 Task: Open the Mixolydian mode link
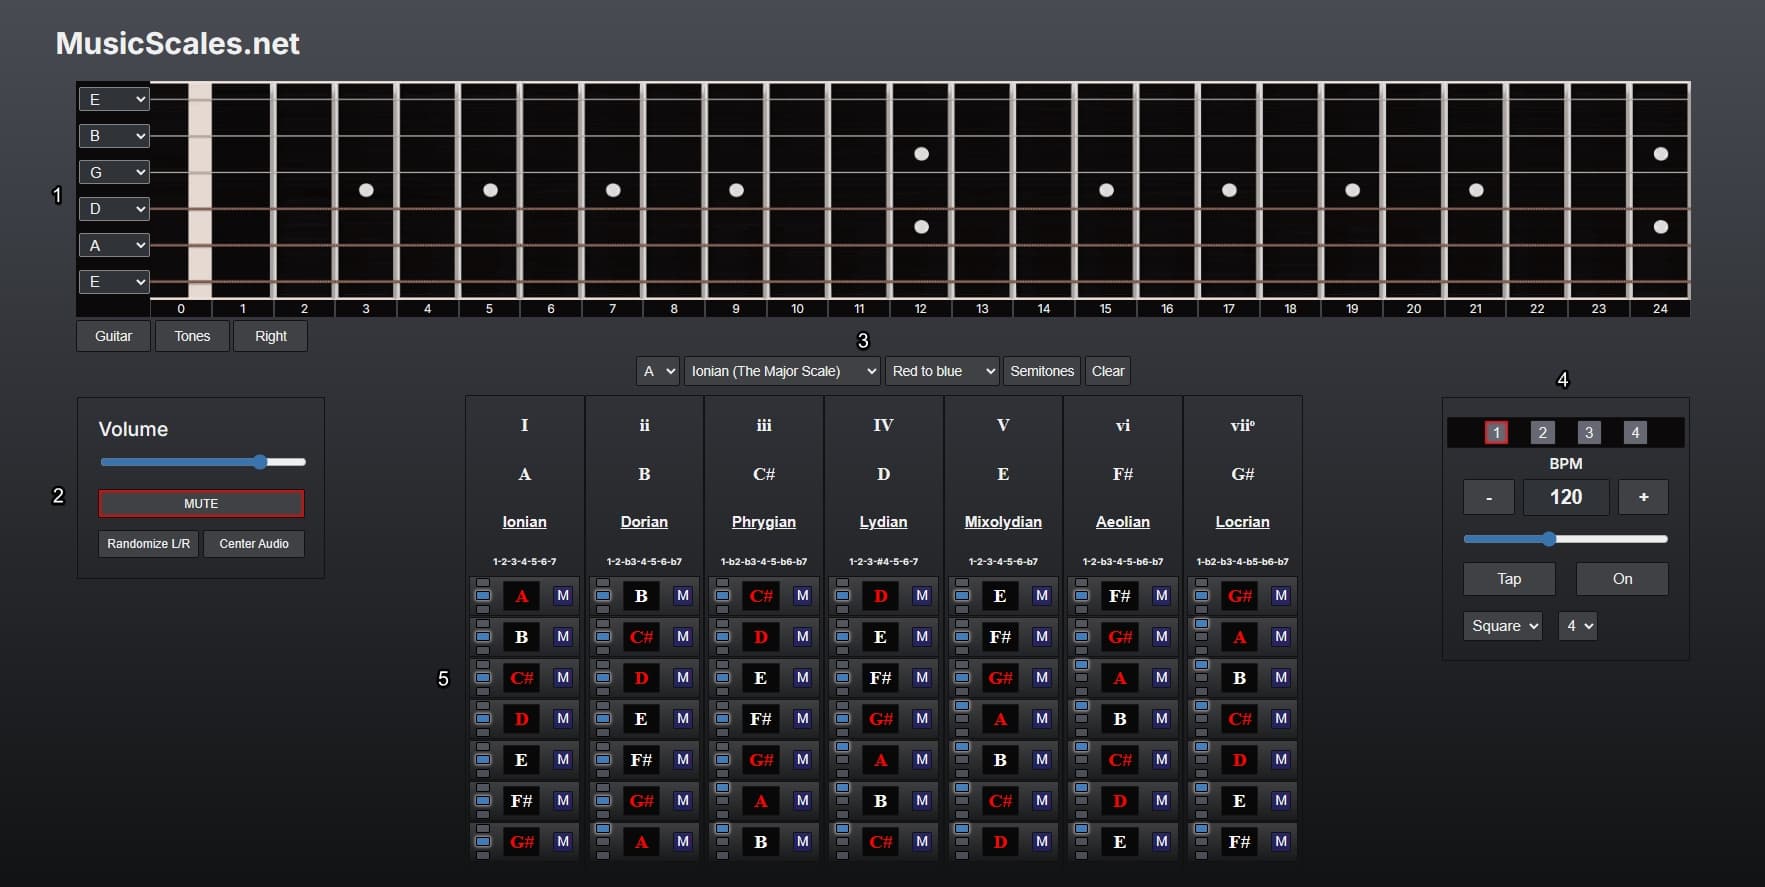[x=1003, y=522]
